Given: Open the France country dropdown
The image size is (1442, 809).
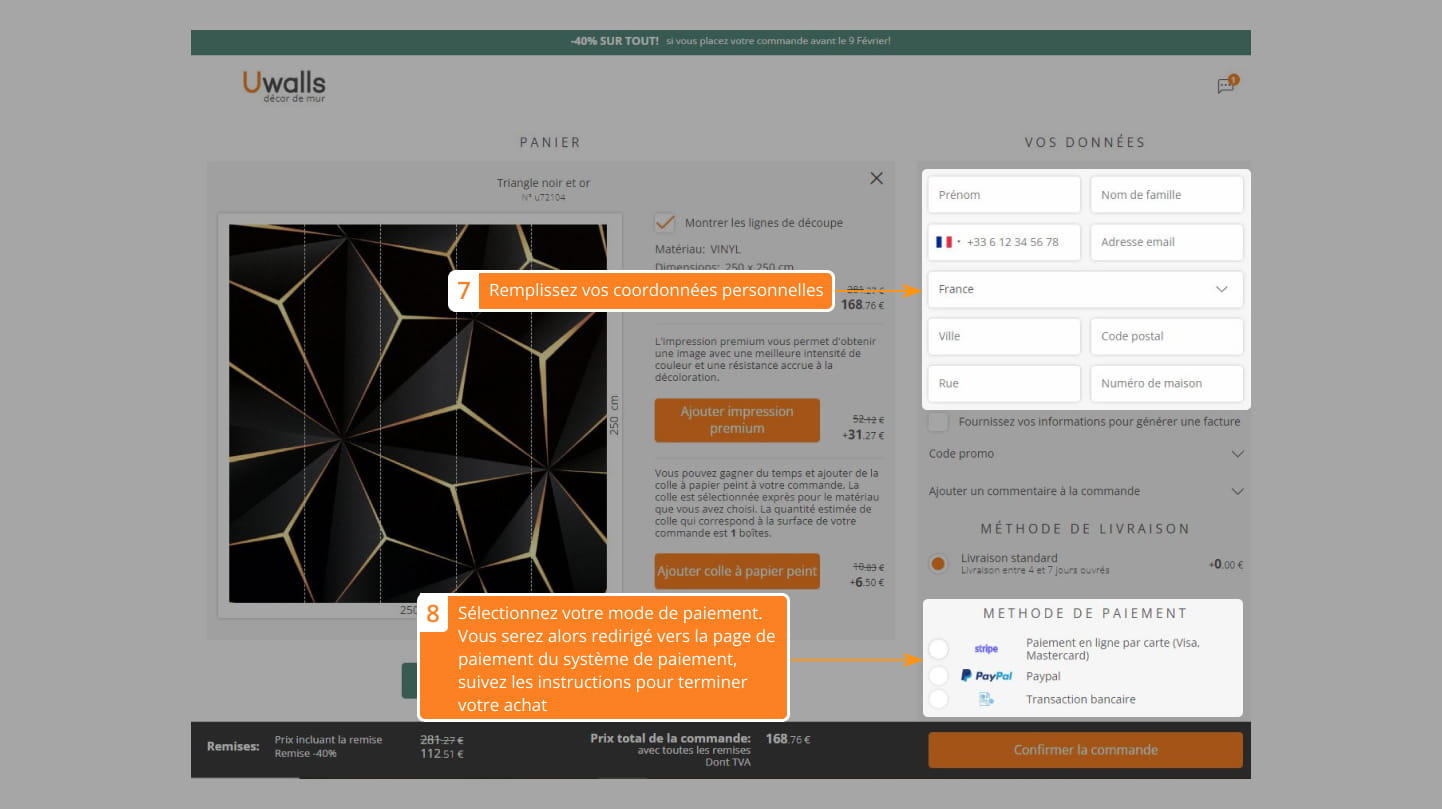Looking at the screenshot, I should coord(1085,289).
